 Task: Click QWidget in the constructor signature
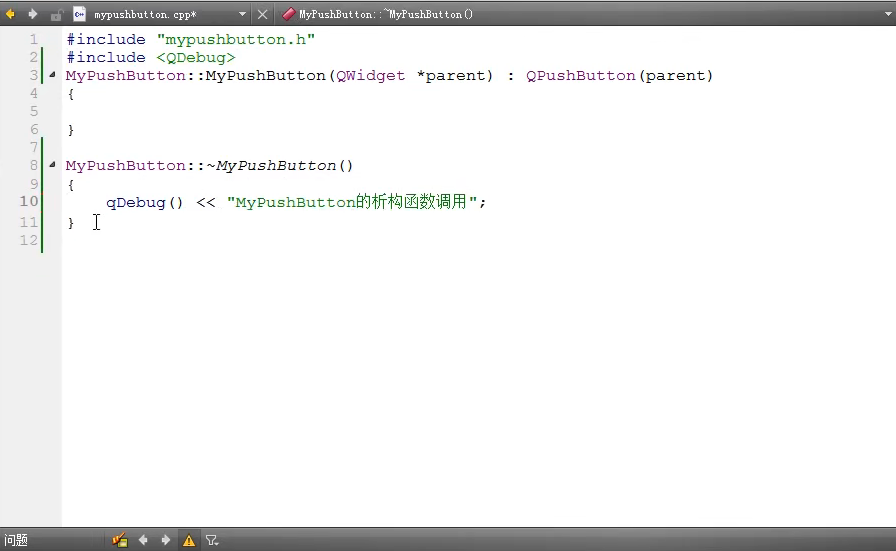coord(370,75)
